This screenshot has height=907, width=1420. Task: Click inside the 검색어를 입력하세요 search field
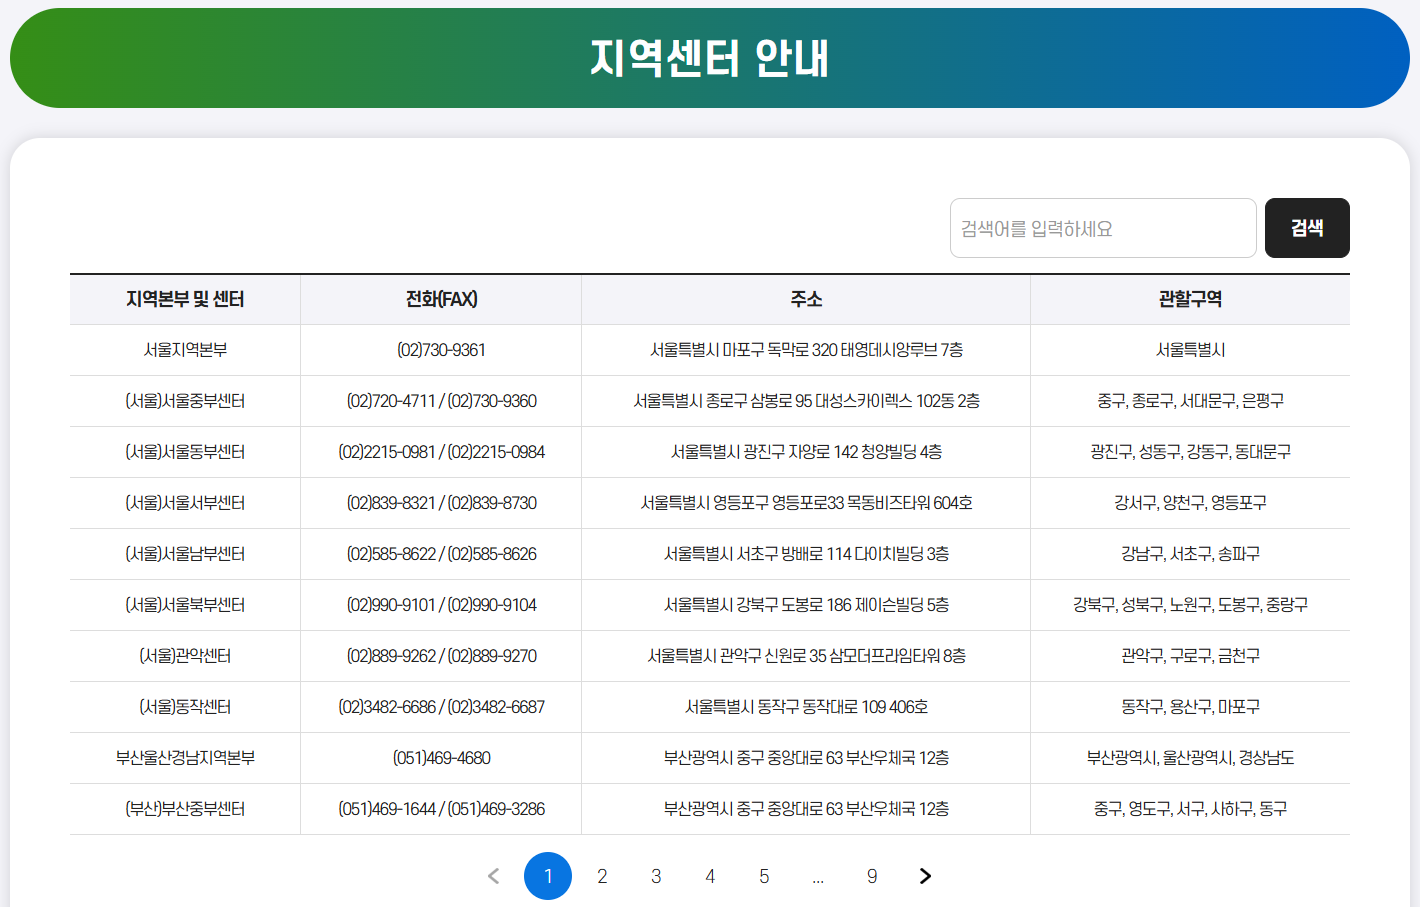click(1102, 228)
